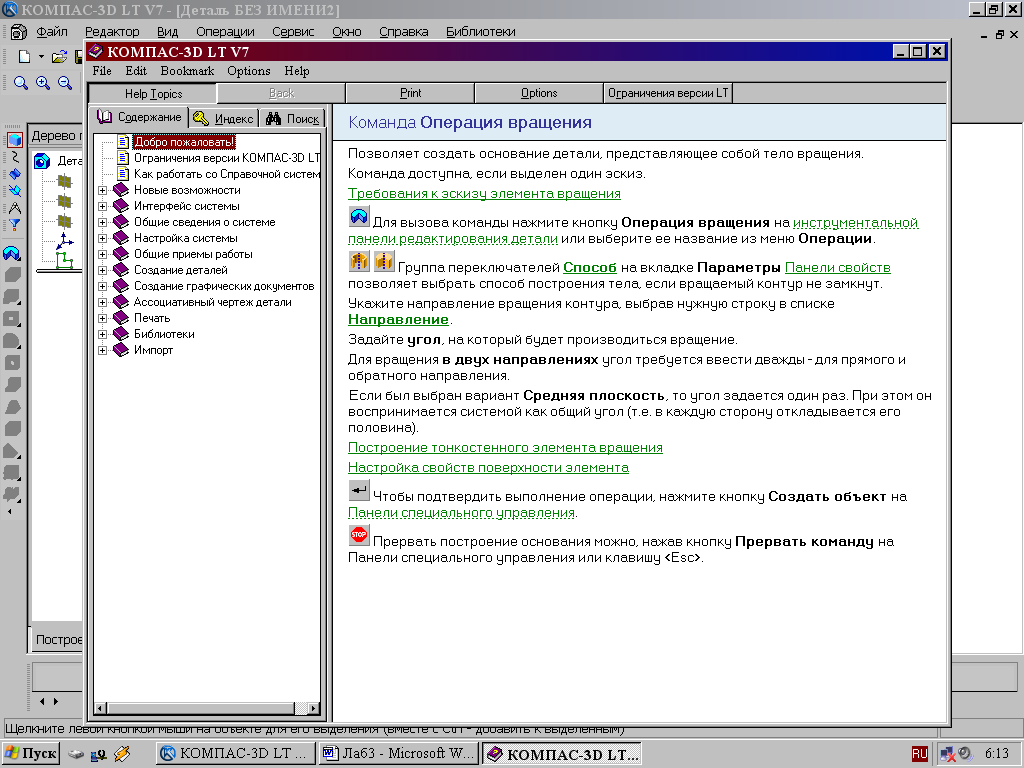
Task: Expand the Настройка системы book
Action: coord(103,238)
